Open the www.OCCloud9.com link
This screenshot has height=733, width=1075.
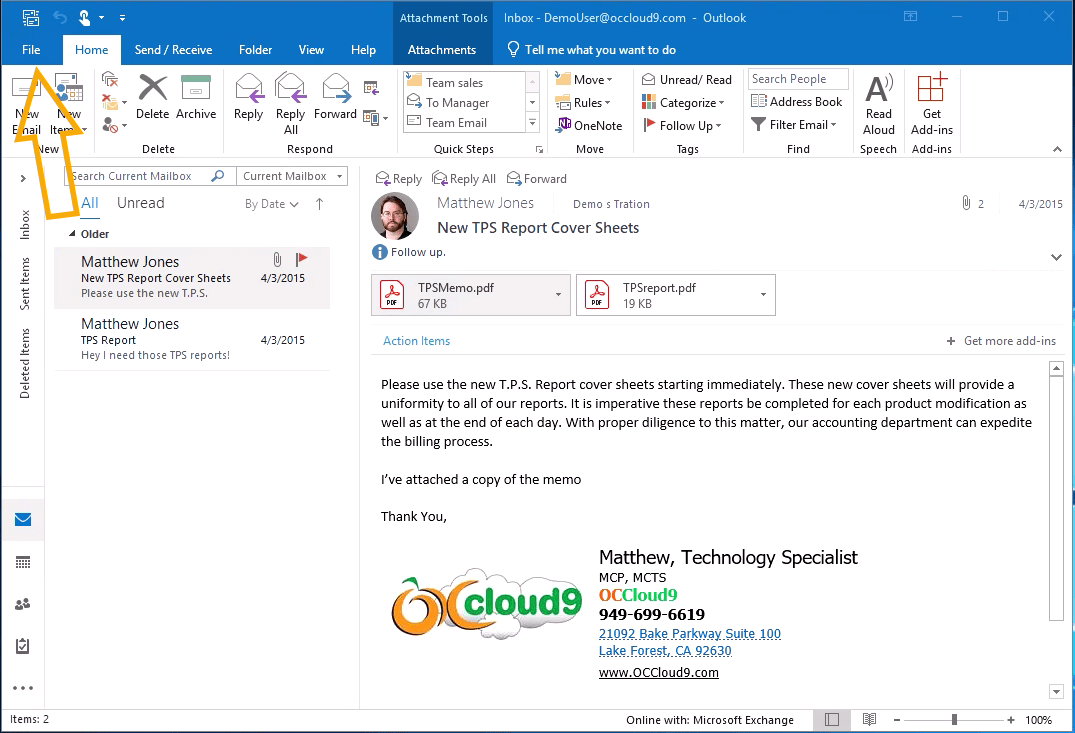pyautogui.click(x=659, y=673)
